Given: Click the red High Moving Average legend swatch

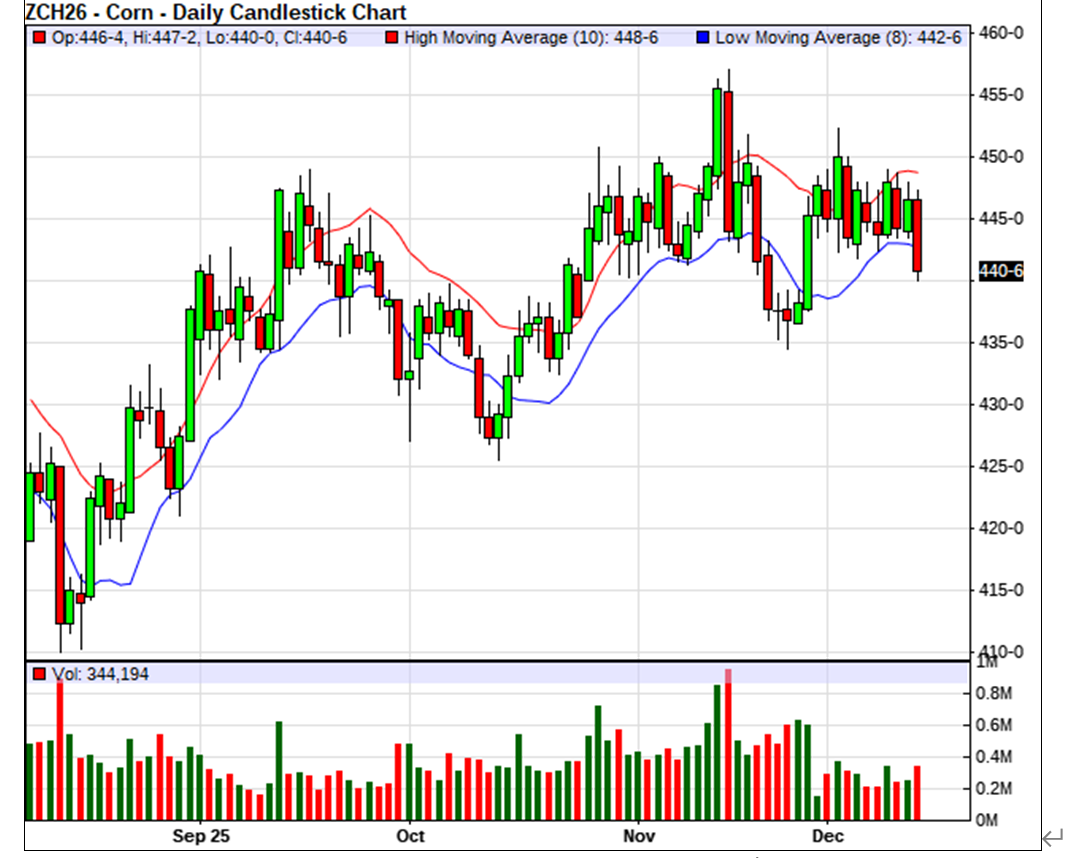Looking at the screenshot, I should (391, 37).
